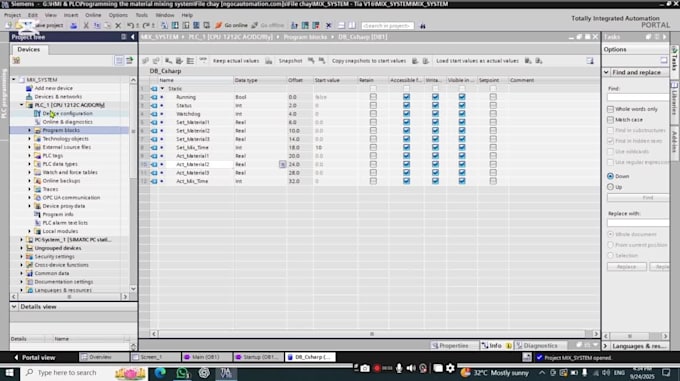Toggle Writable checkbox for Watchdog row
680x381 pixels.
point(435,114)
